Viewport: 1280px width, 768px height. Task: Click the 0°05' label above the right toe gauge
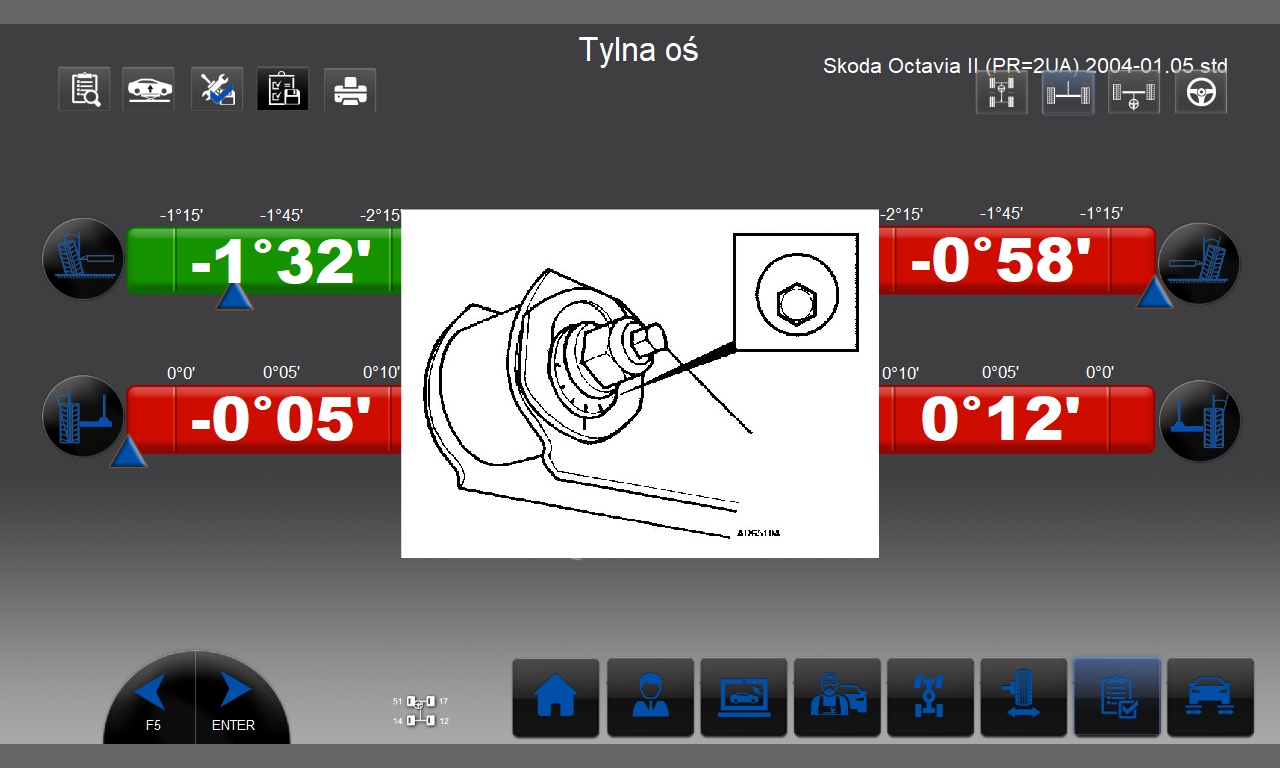coord(1000,373)
